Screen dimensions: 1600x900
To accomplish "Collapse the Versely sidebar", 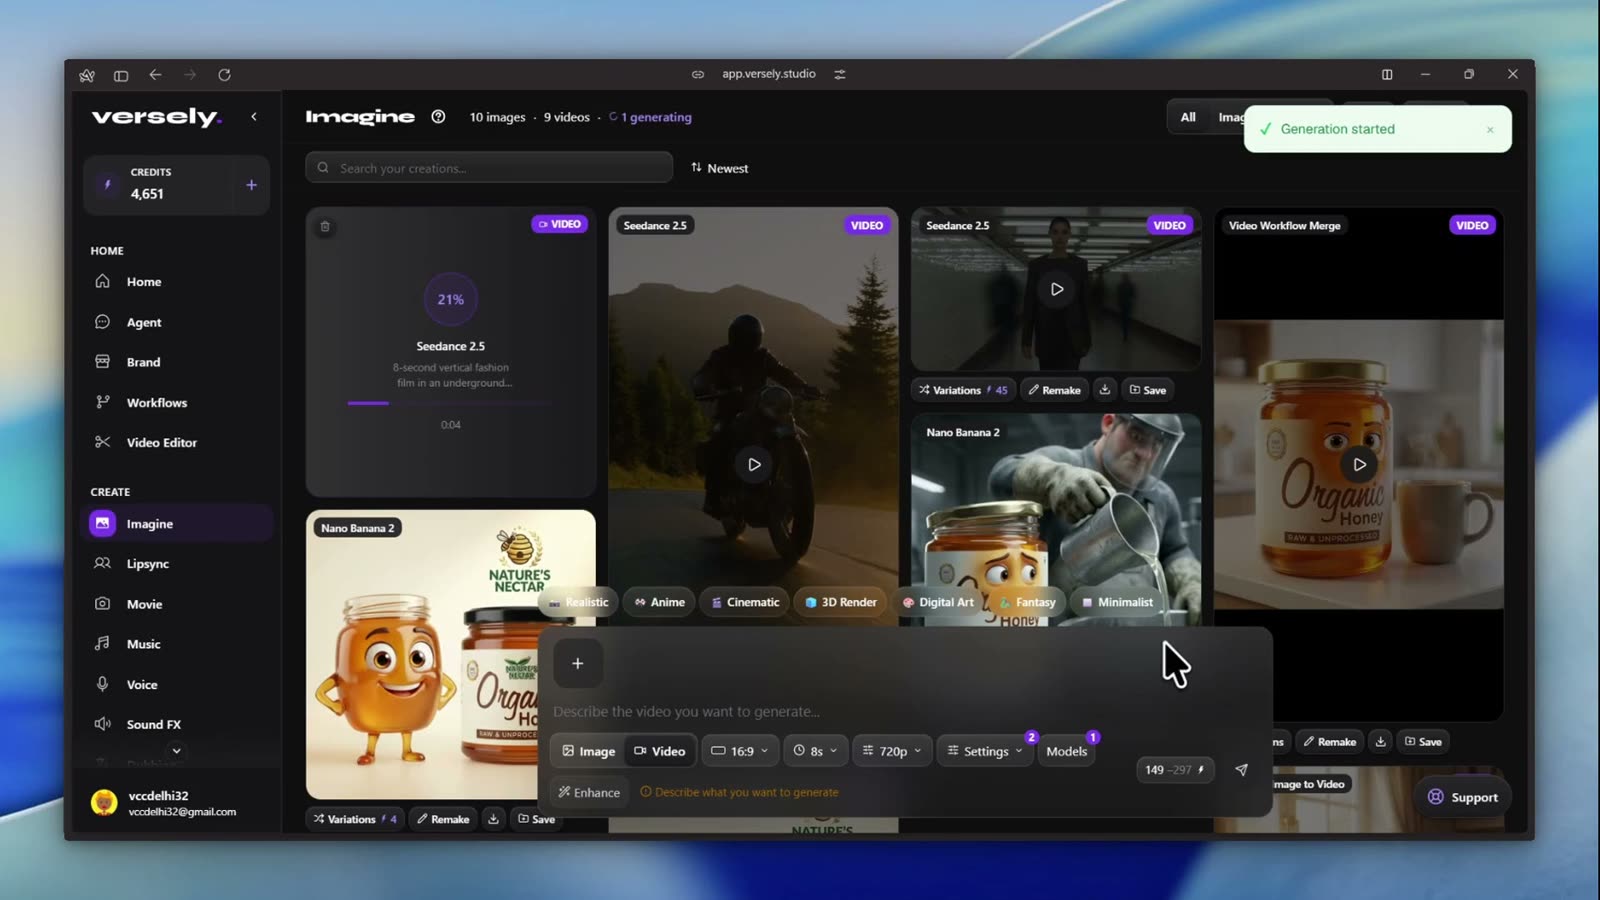I will 254,117.
